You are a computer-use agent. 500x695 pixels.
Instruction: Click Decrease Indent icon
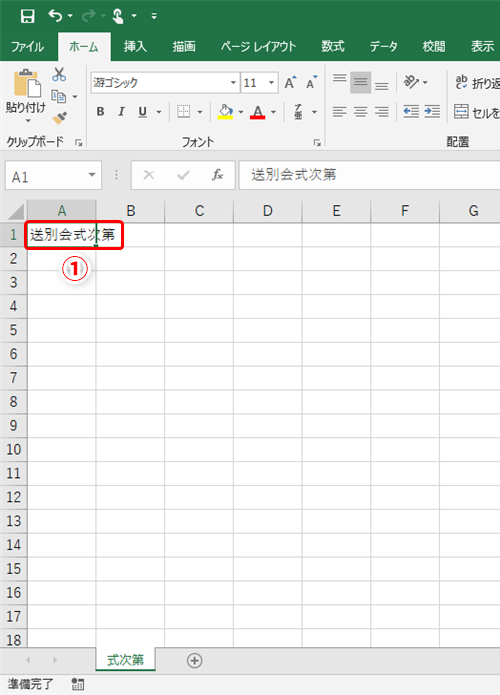411,112
